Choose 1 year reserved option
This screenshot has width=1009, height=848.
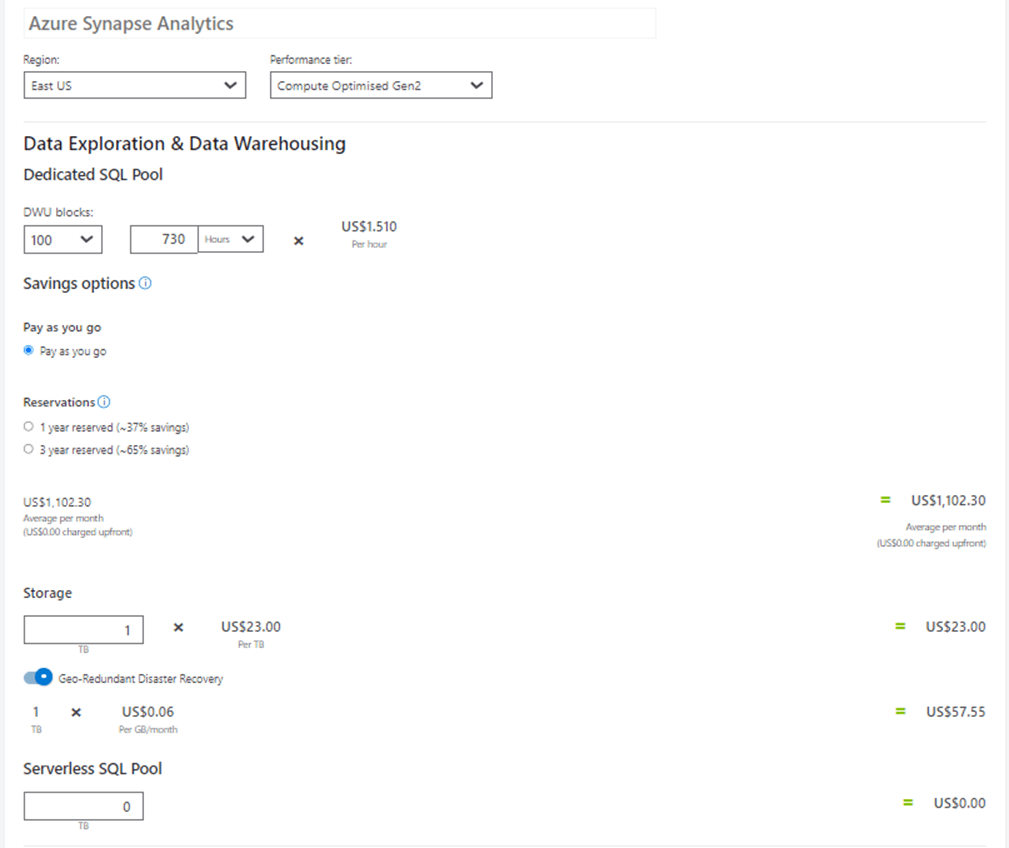[28, 427]
